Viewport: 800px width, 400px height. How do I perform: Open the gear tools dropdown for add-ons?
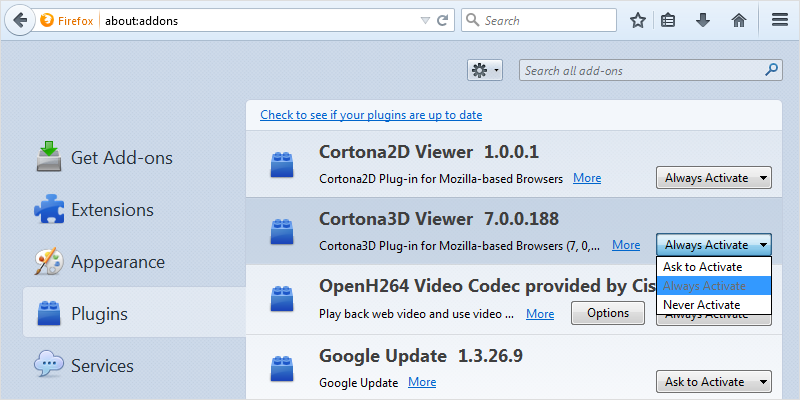[x=485, y=70]
